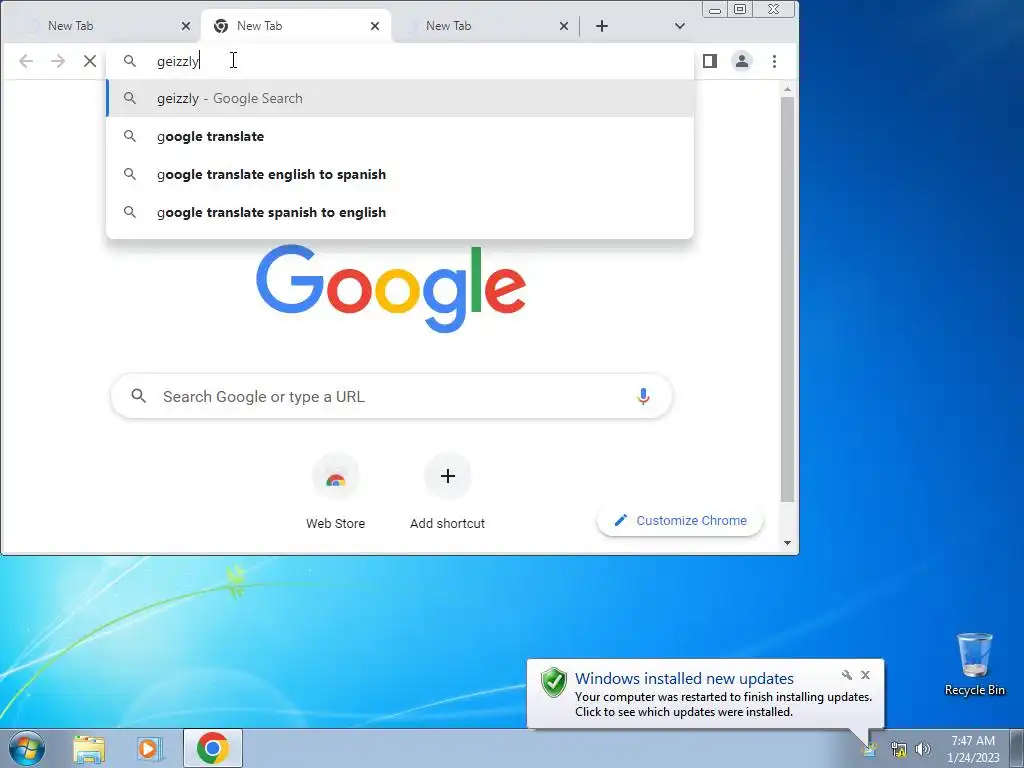This screenshot has width=1024, height=768.
Task: Click the page scrollbar up arrow
Action: 788,89
